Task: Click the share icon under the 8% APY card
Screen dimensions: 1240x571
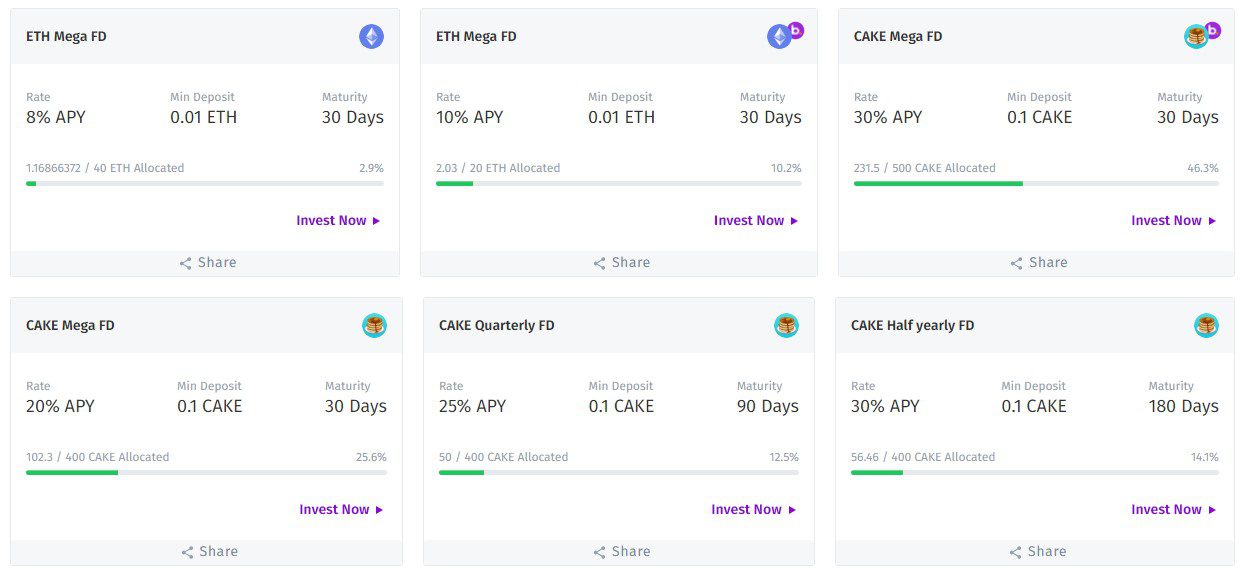Action: coord(186,263)
